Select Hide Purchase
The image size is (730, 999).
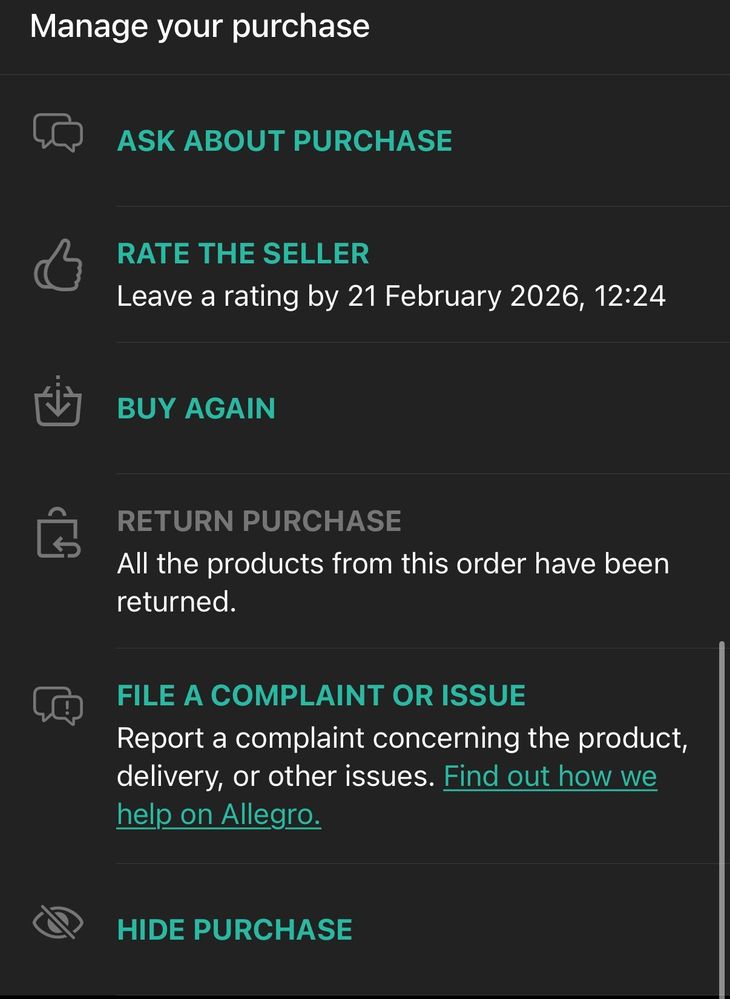coord(235,930)
